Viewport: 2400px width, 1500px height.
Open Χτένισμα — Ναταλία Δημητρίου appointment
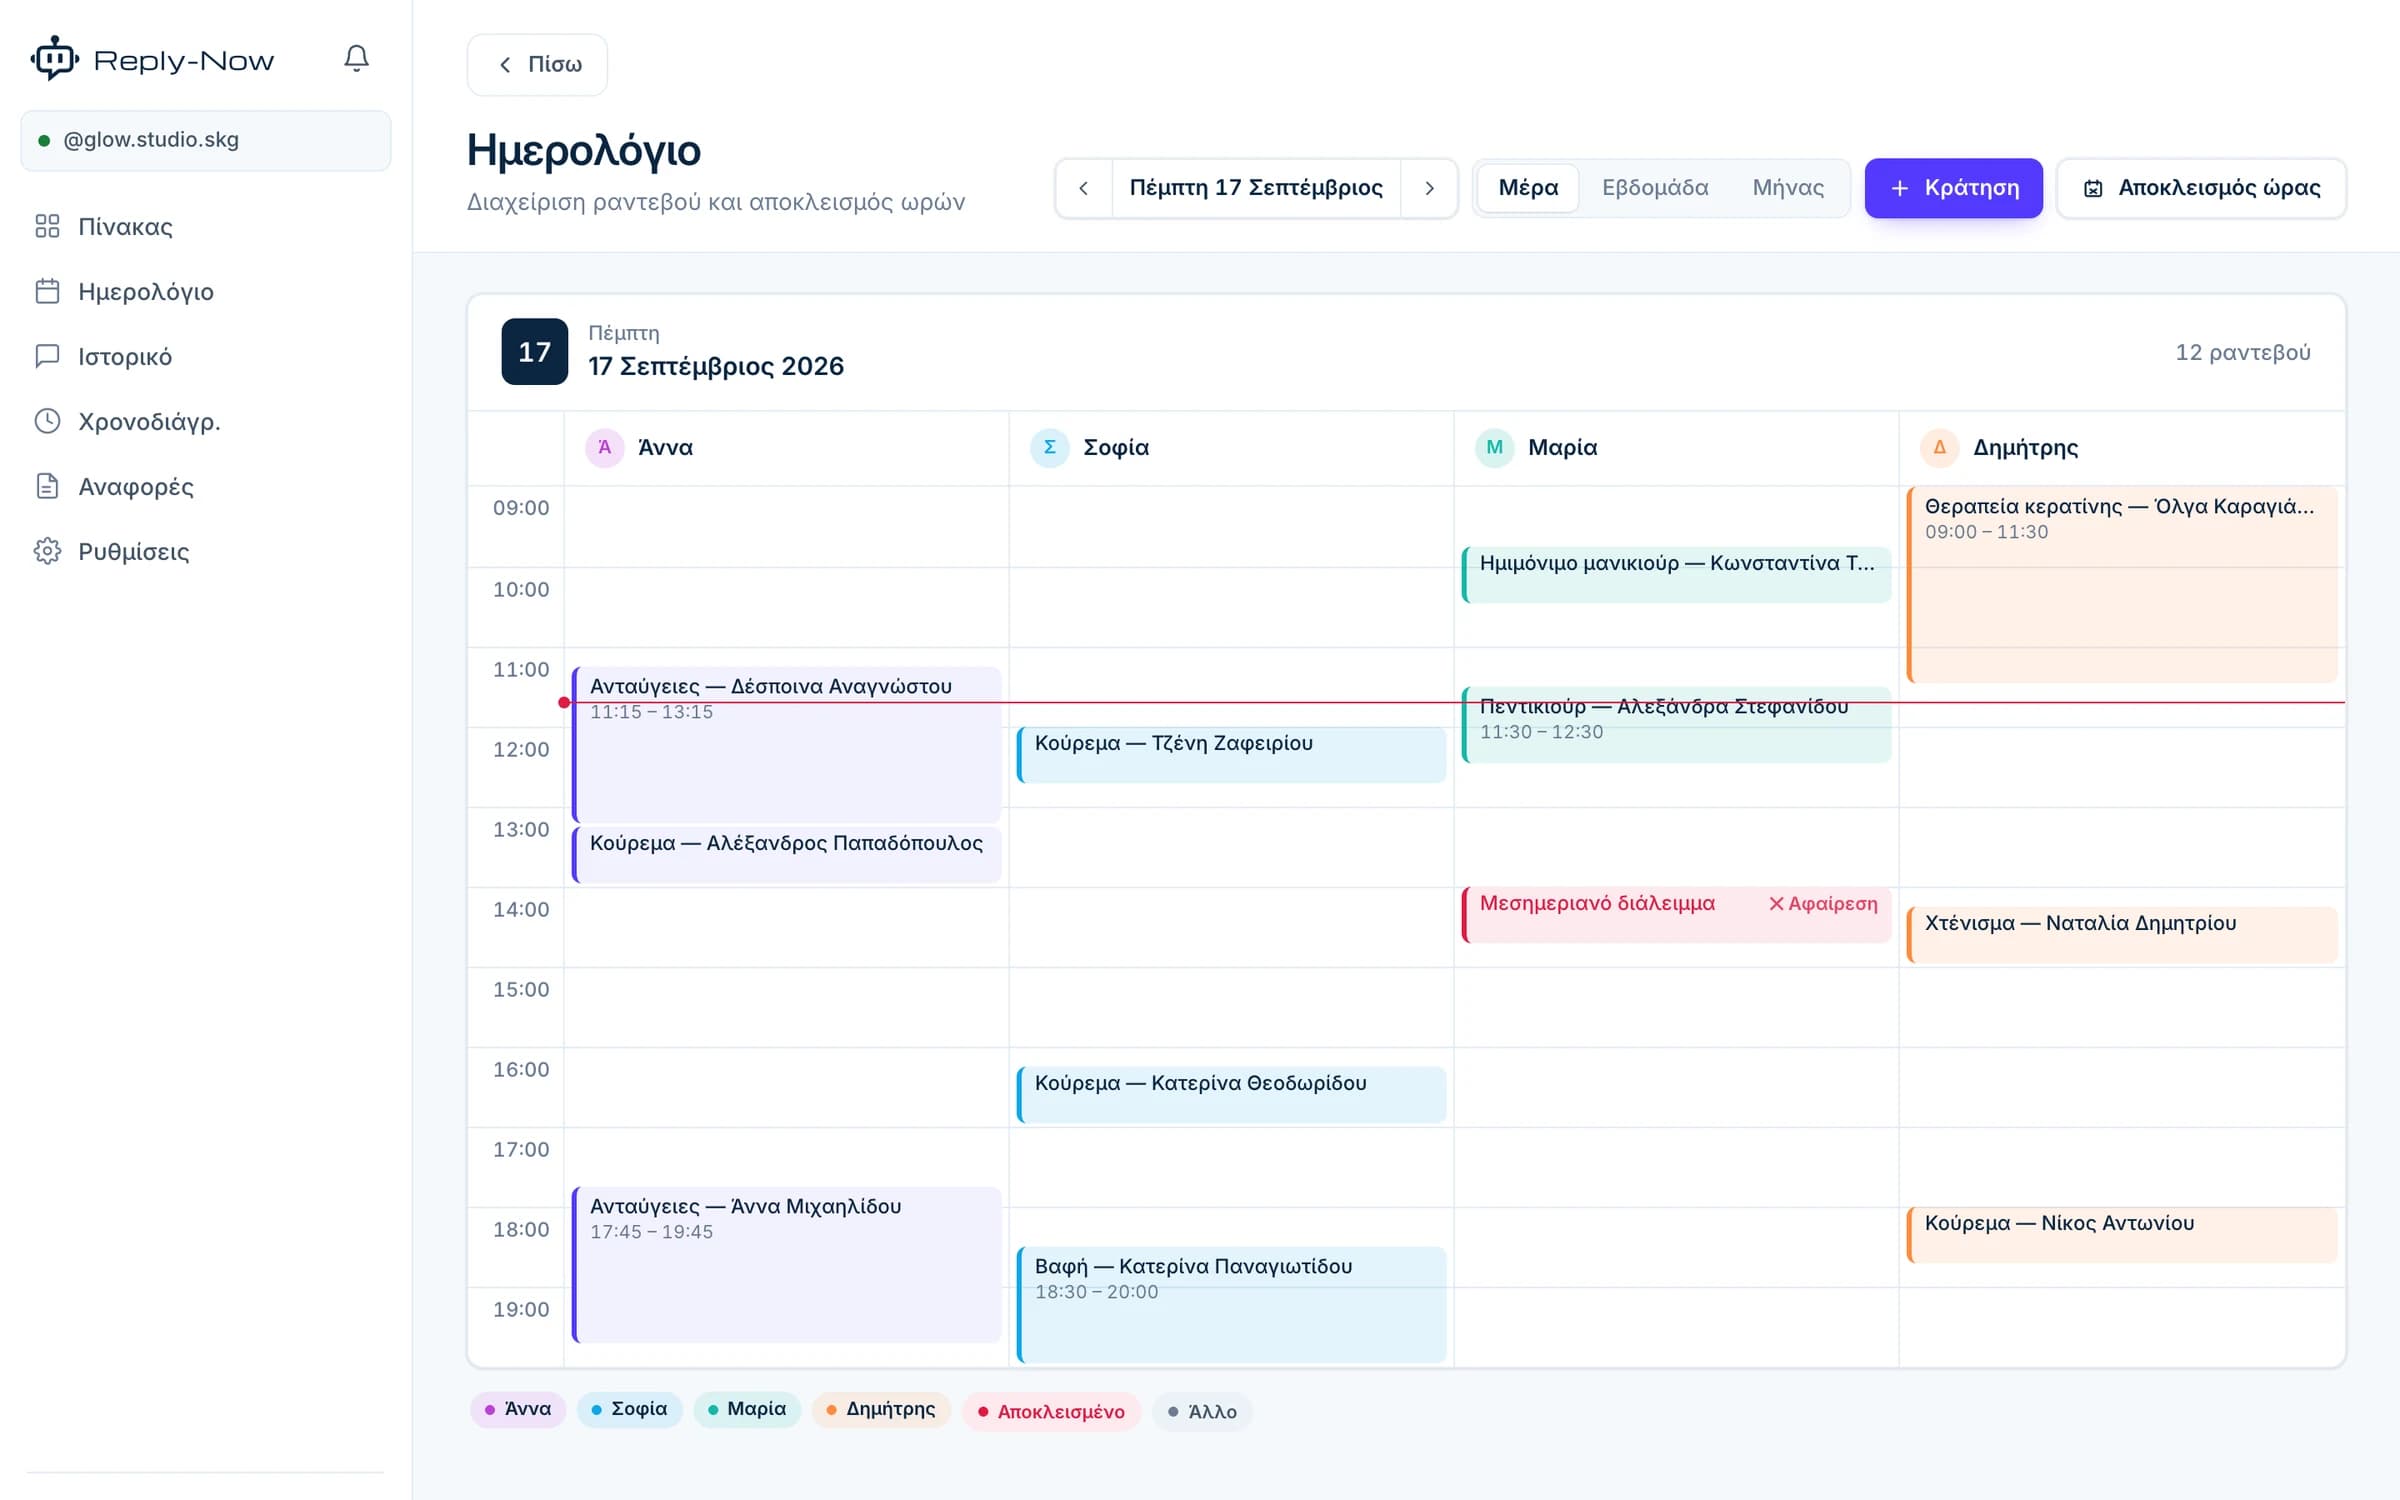(x=2122, y=935)
